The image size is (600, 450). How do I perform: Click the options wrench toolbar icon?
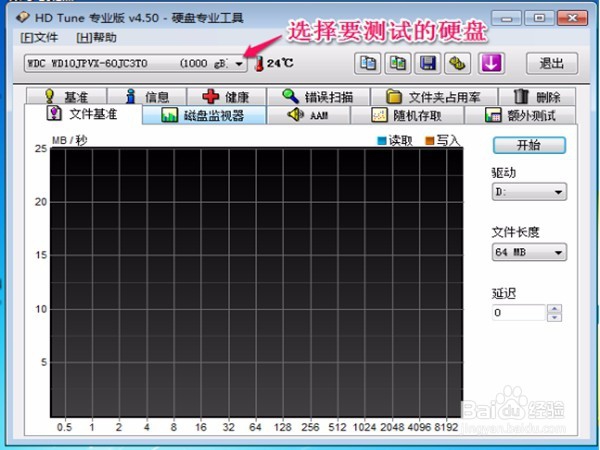pyautogui.click(x=457, y=63)
